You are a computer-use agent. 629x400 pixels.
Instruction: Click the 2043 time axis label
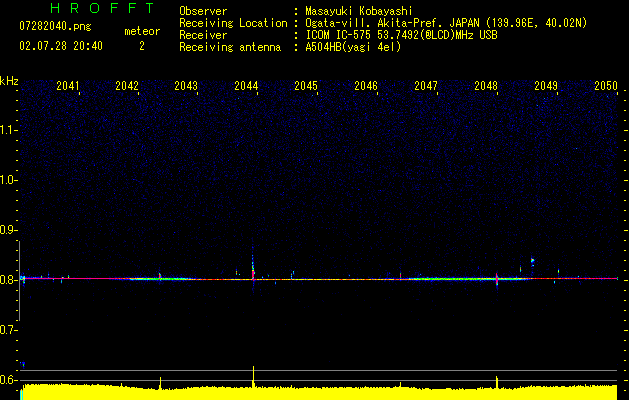(186, 85)
